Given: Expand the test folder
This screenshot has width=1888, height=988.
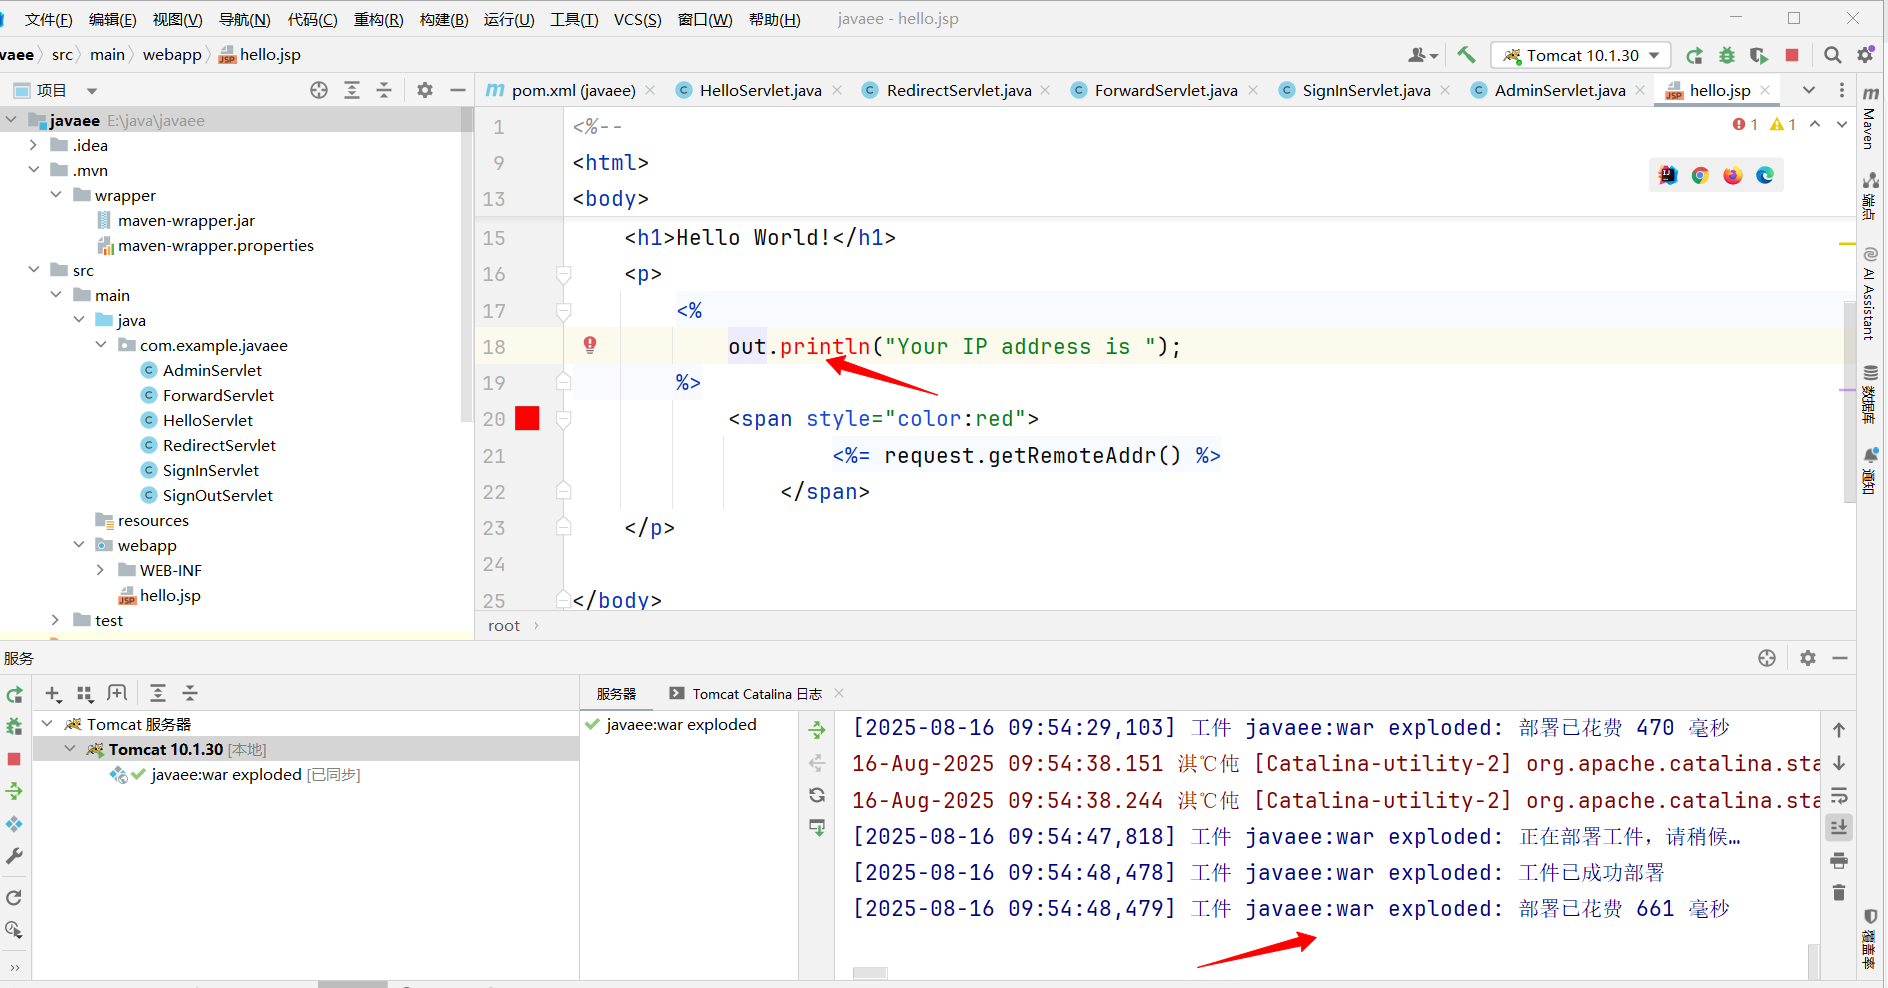Looking at the screenshot, I should tap(56, 620).
